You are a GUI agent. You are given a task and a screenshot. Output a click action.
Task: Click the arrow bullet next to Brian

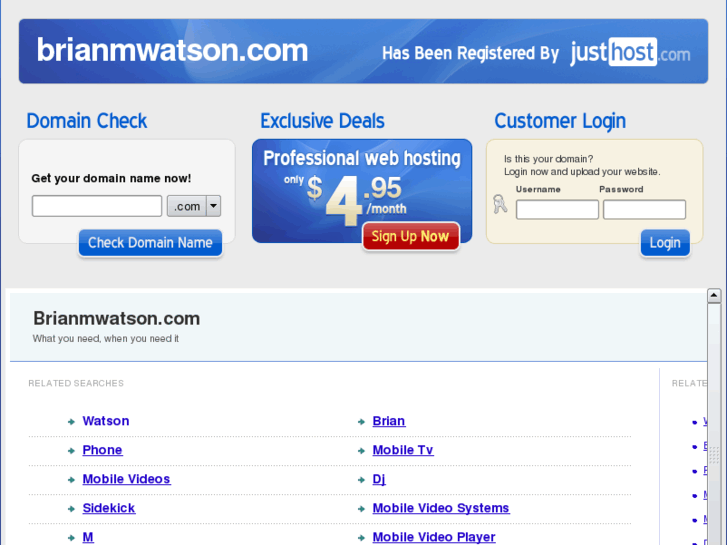[x=362, y=422]
